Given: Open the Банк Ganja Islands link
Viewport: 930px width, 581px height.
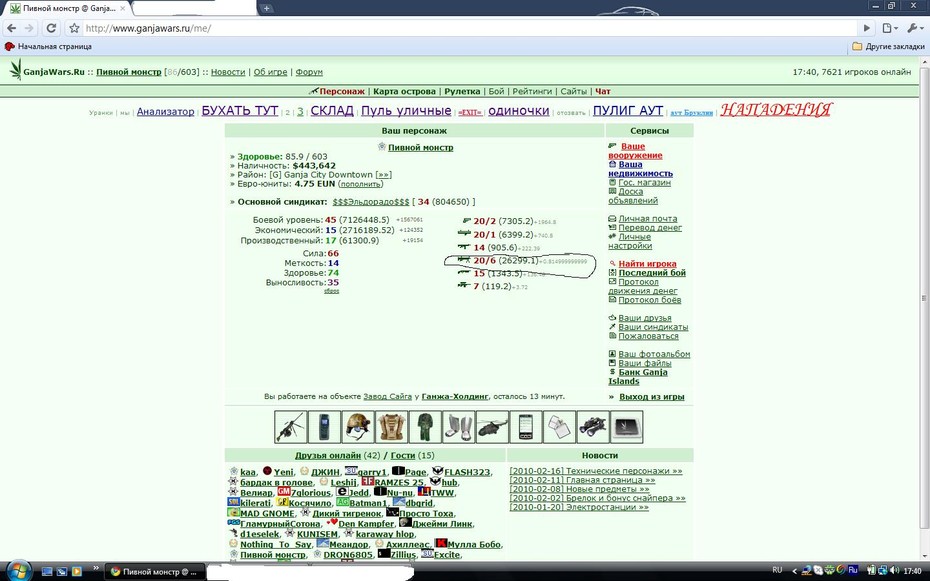Looking at the screenshot, I should [x=638, y=376].
